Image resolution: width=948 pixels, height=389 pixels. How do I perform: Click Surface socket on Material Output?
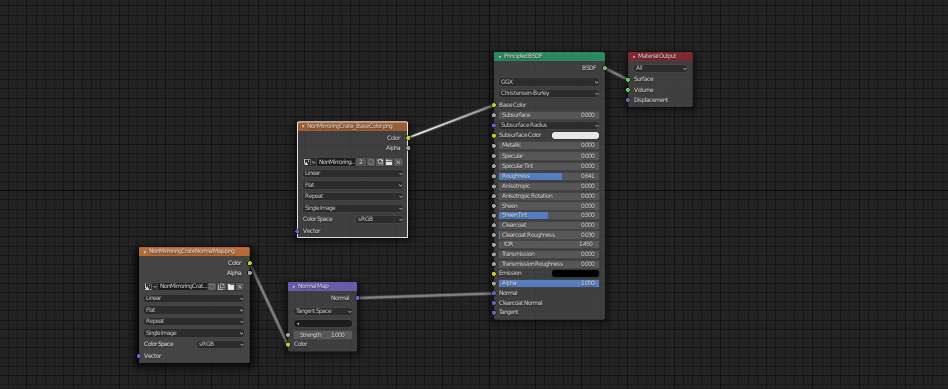click(x=628, y=79)
